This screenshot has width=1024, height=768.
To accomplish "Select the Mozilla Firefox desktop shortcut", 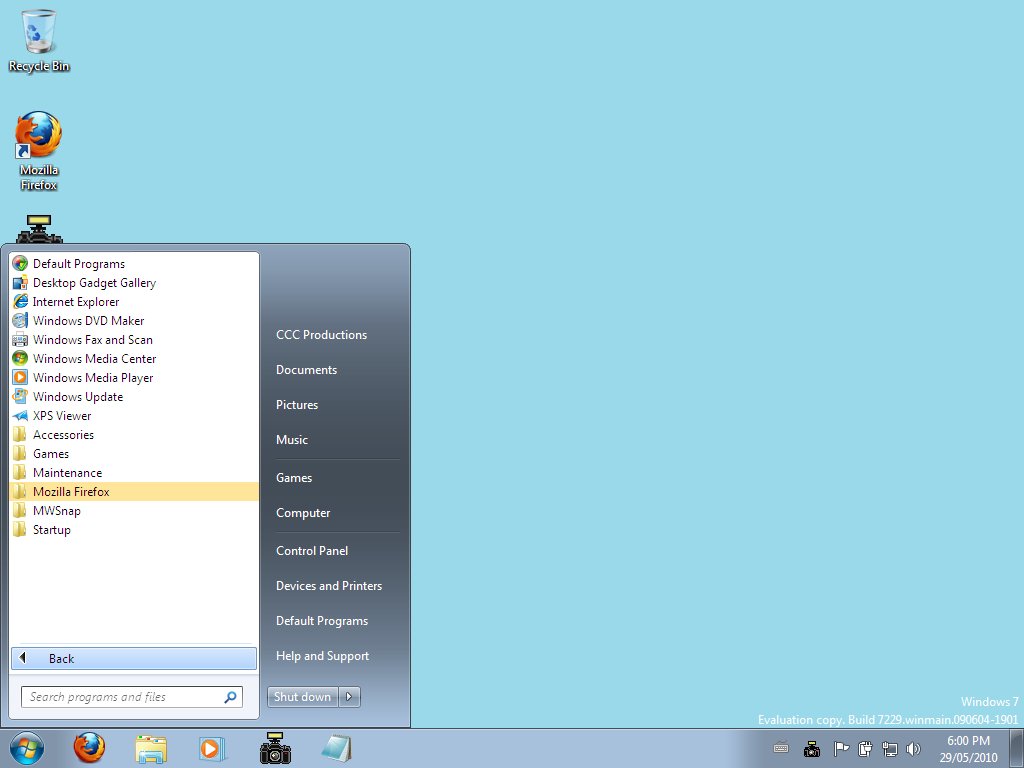I will (x=39, y=152).
